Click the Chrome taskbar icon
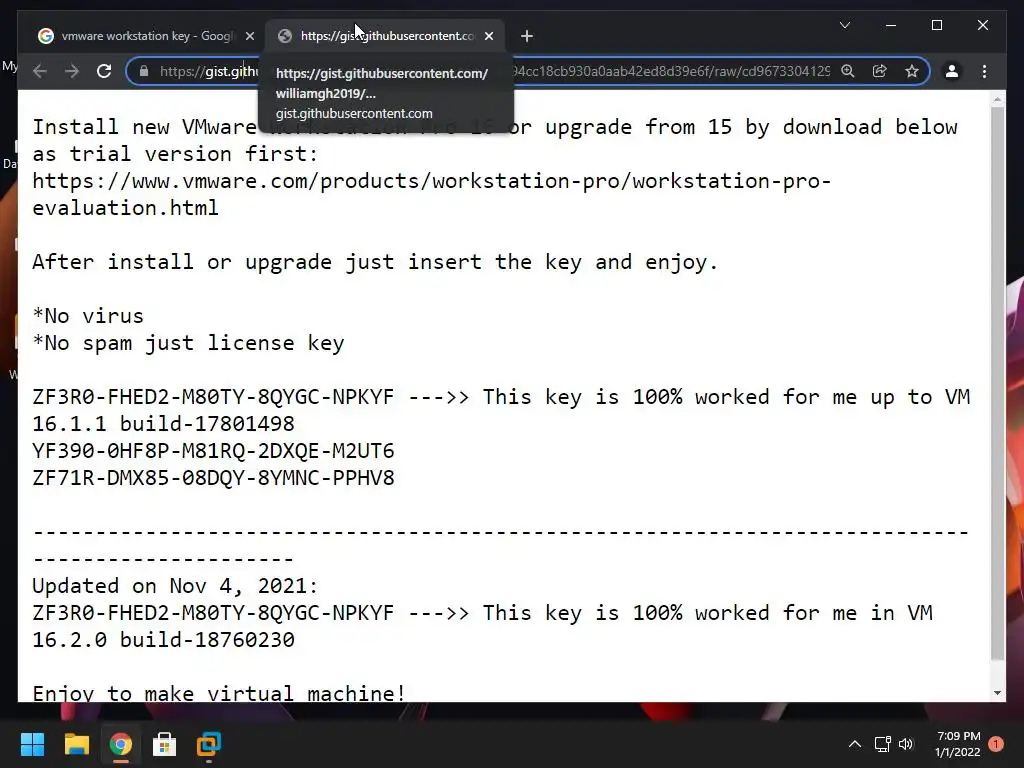Screen dimensions: 1024x768 click(120, 744)
